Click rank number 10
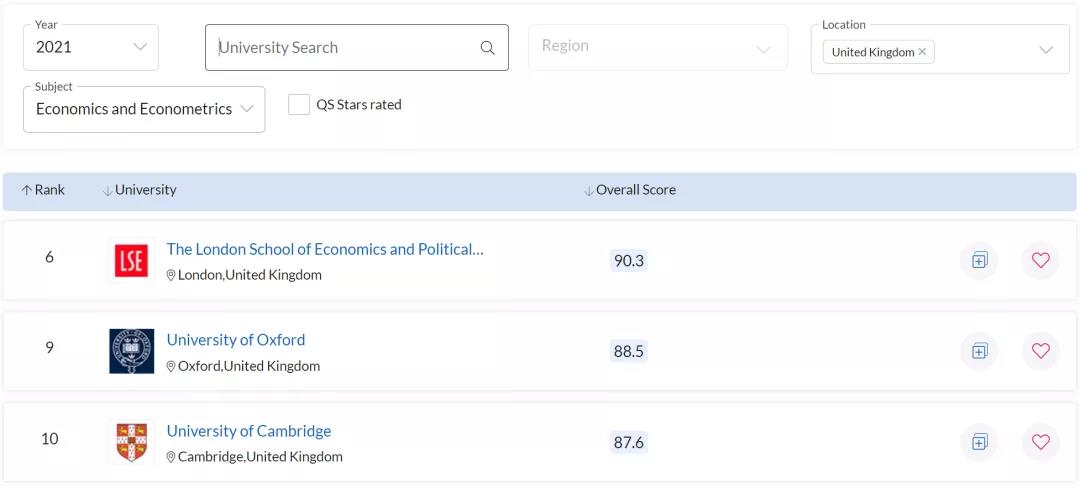The width and height of the screenshot is (1080, 488). coord(50,438)
